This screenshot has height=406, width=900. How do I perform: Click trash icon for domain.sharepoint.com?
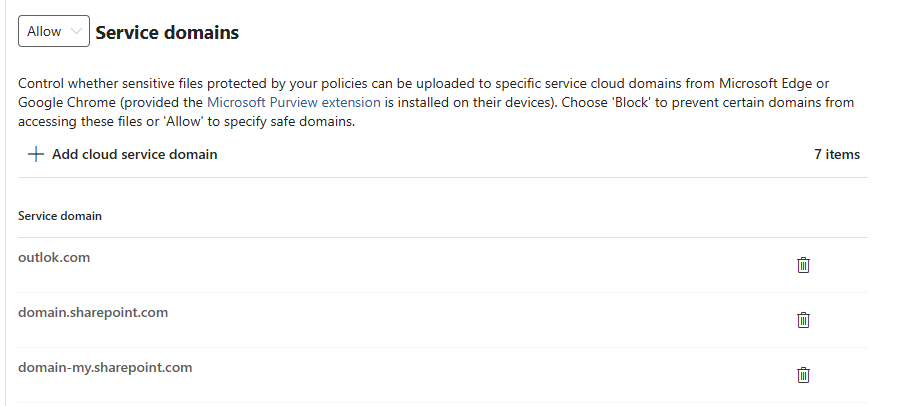tap(802, 320)
